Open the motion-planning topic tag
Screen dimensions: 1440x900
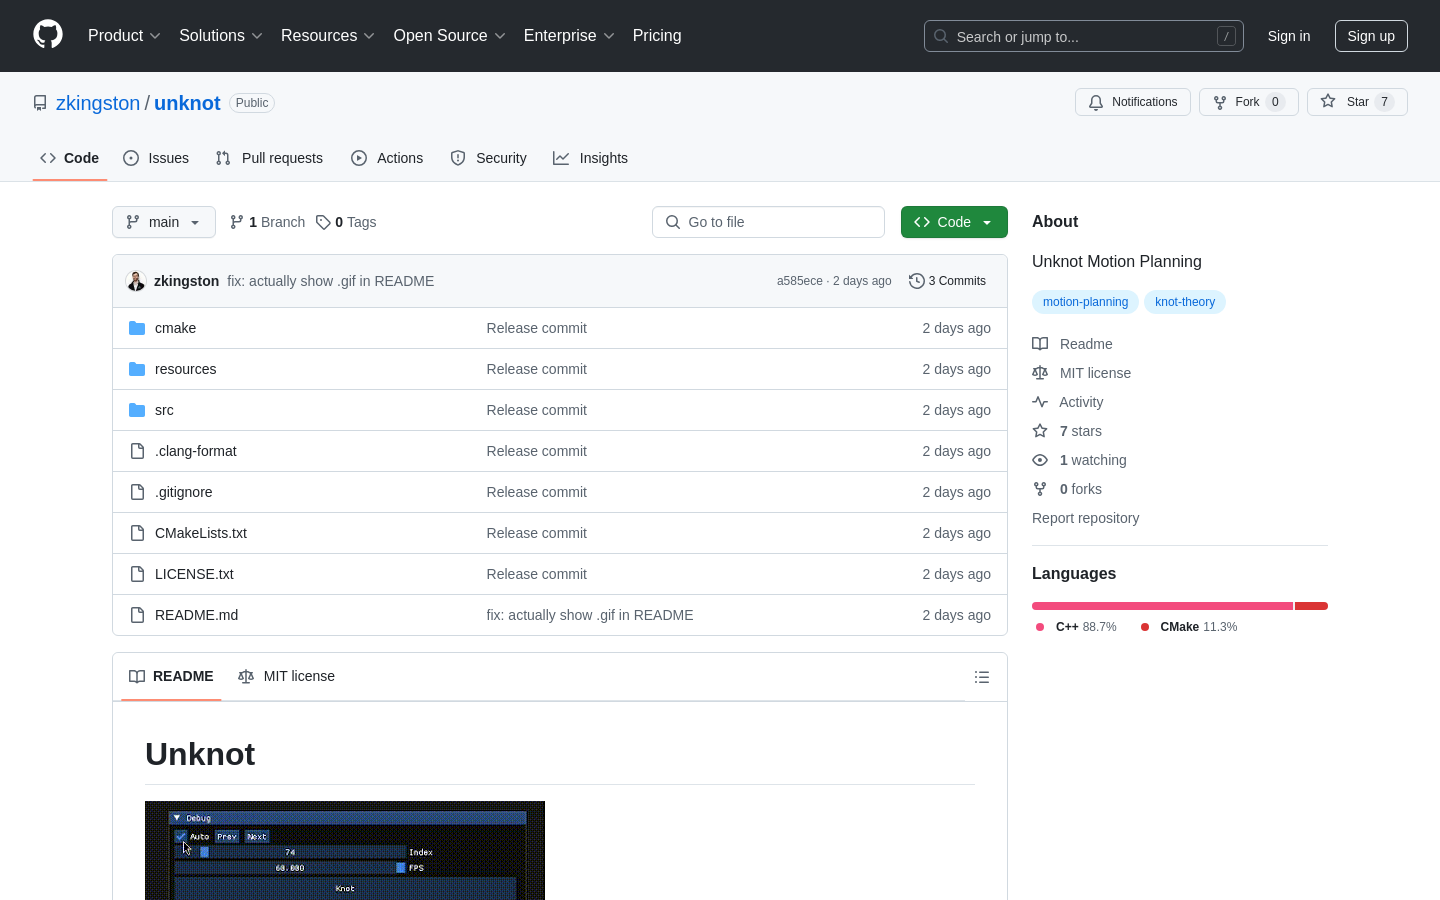point(1085,302)
